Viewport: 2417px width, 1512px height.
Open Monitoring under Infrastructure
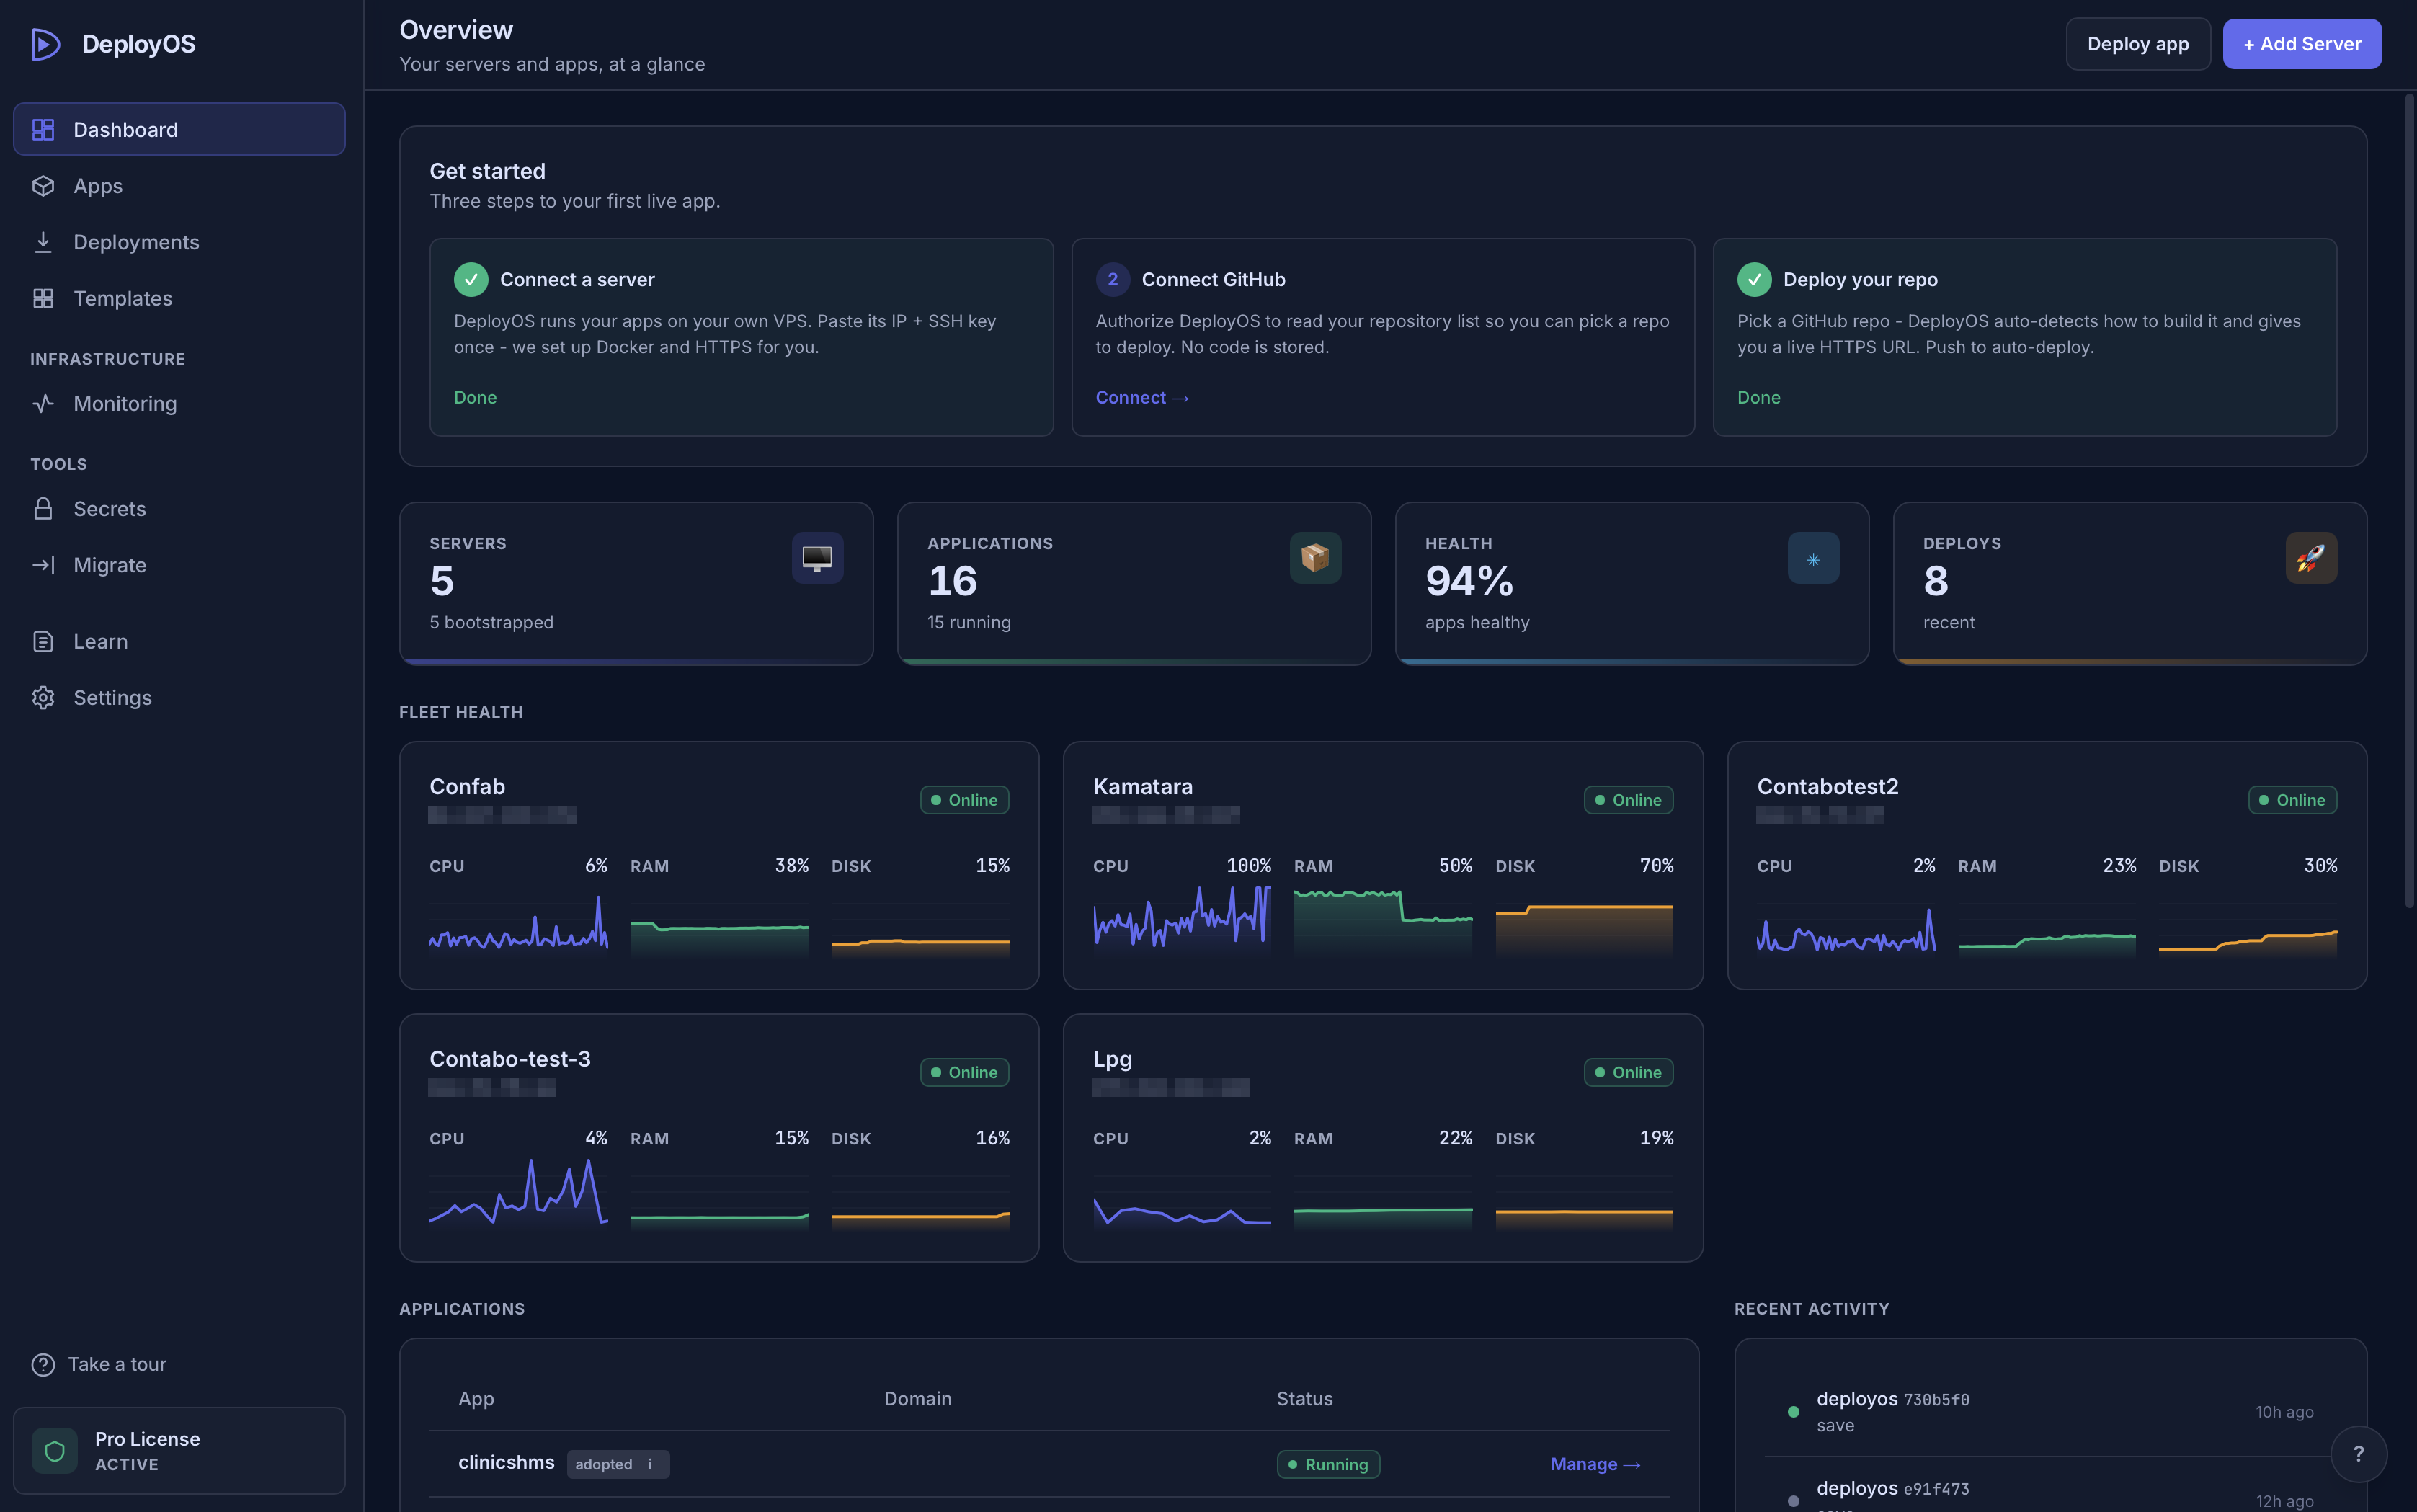[x=179, y=403]
